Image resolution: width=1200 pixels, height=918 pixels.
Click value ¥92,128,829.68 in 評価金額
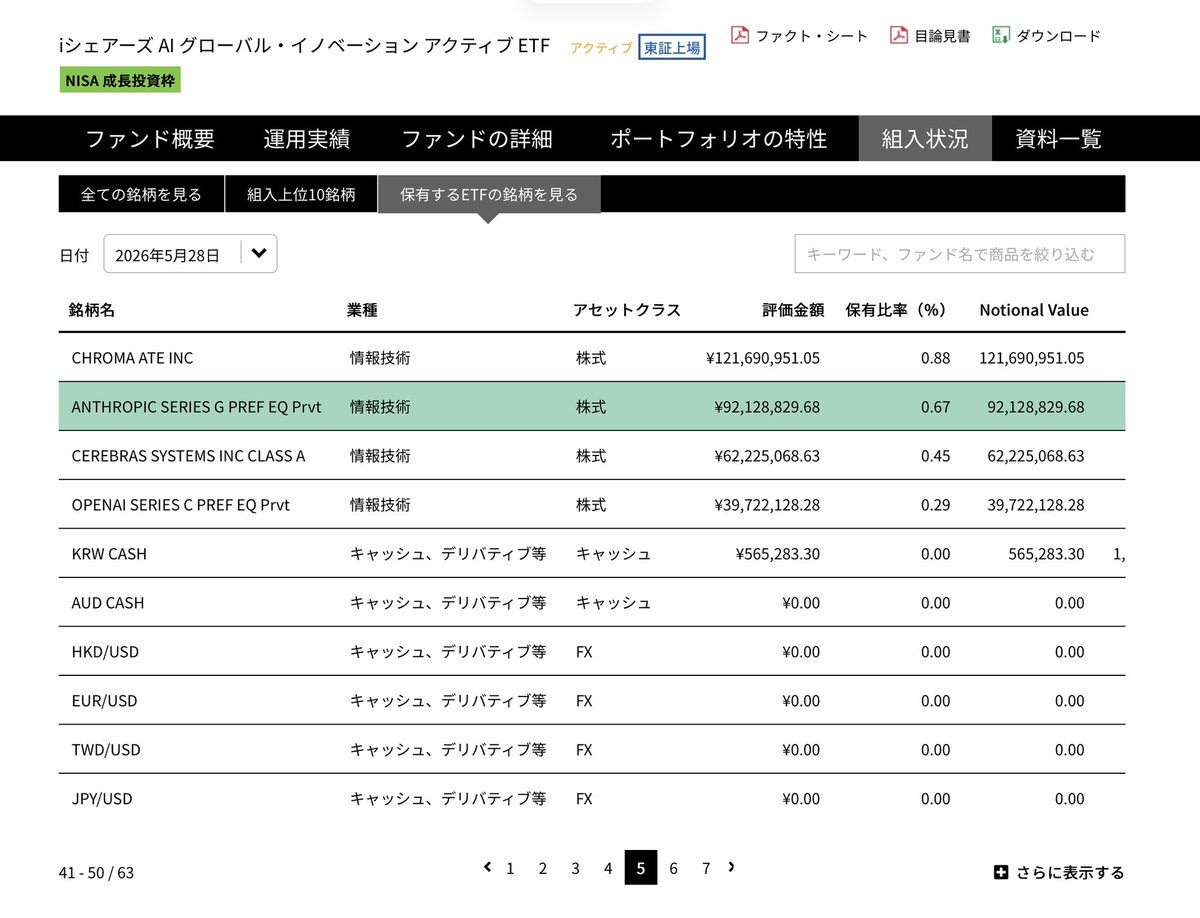point(767,407)
